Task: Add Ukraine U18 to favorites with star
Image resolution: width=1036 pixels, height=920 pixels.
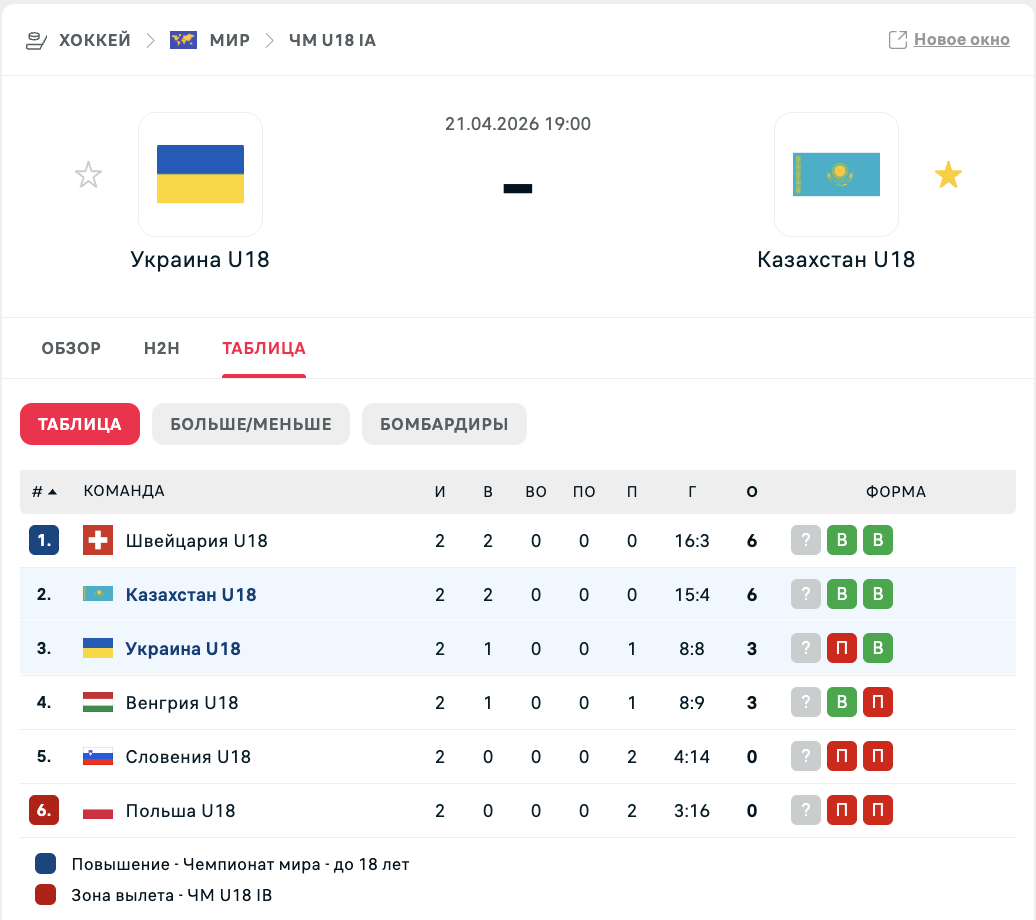Action: pos(89,176)
